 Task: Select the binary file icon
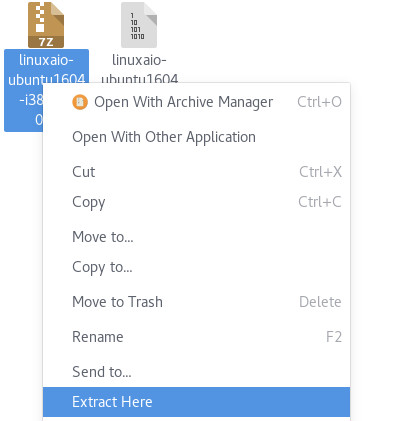pyautogui.click(x=139, y=25)
